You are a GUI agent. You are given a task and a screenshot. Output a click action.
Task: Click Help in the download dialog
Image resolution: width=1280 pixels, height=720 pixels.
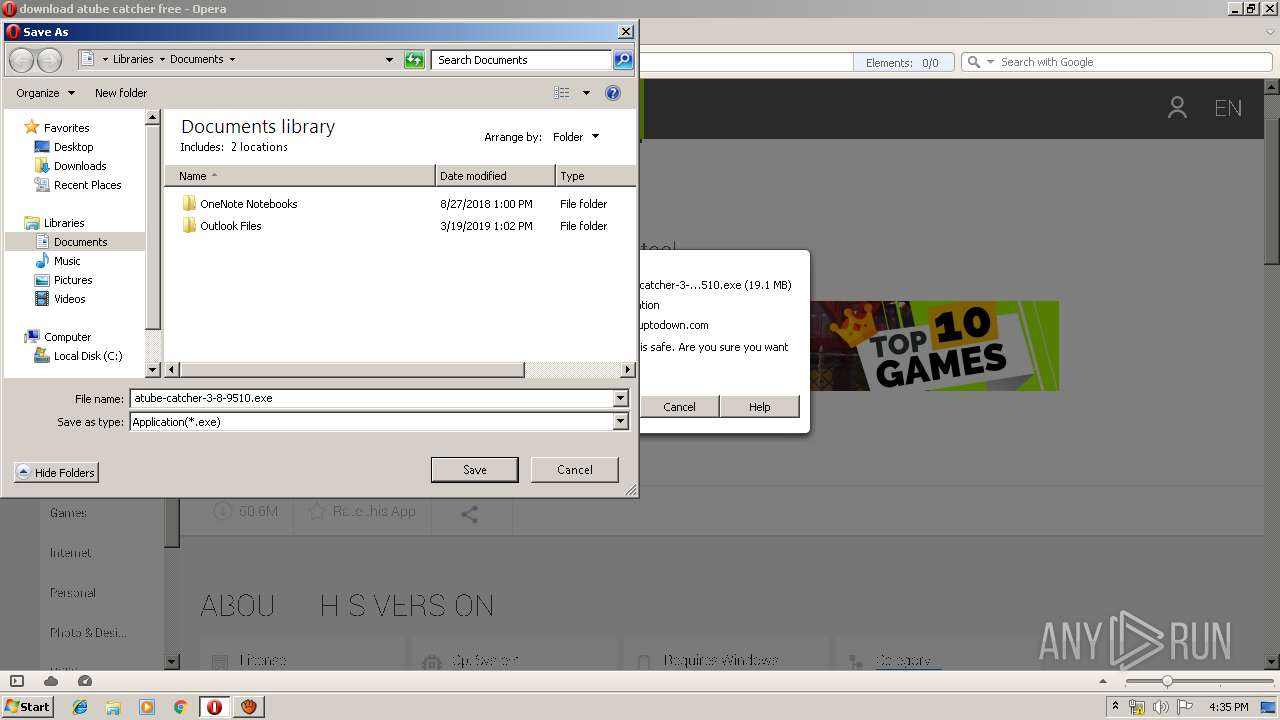759,407
